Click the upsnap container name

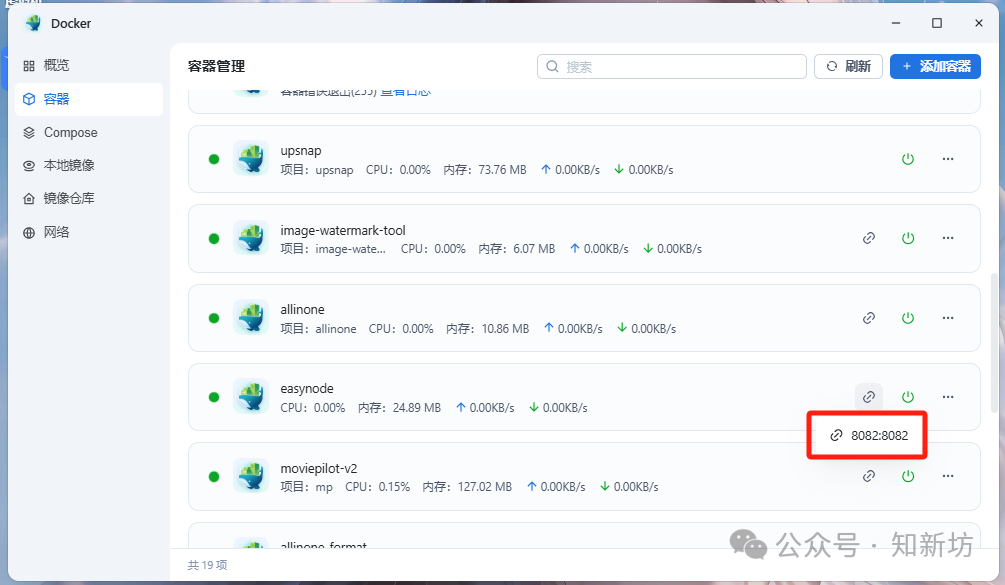301,151
